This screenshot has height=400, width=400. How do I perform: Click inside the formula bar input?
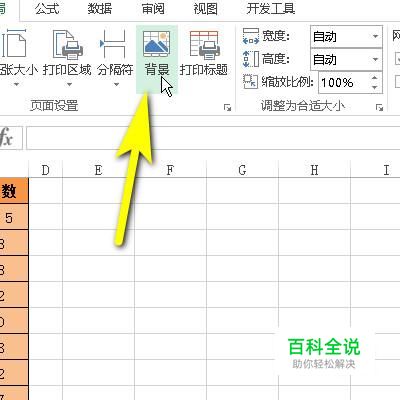(x=213, y=138)
